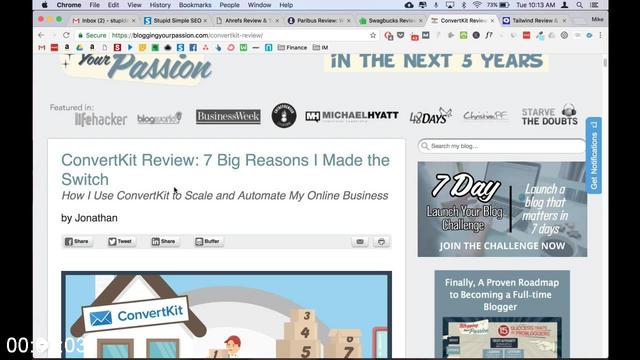This screenshot has height=360, width=640.
Task: Open the View menu
Action: pos(134,5)
